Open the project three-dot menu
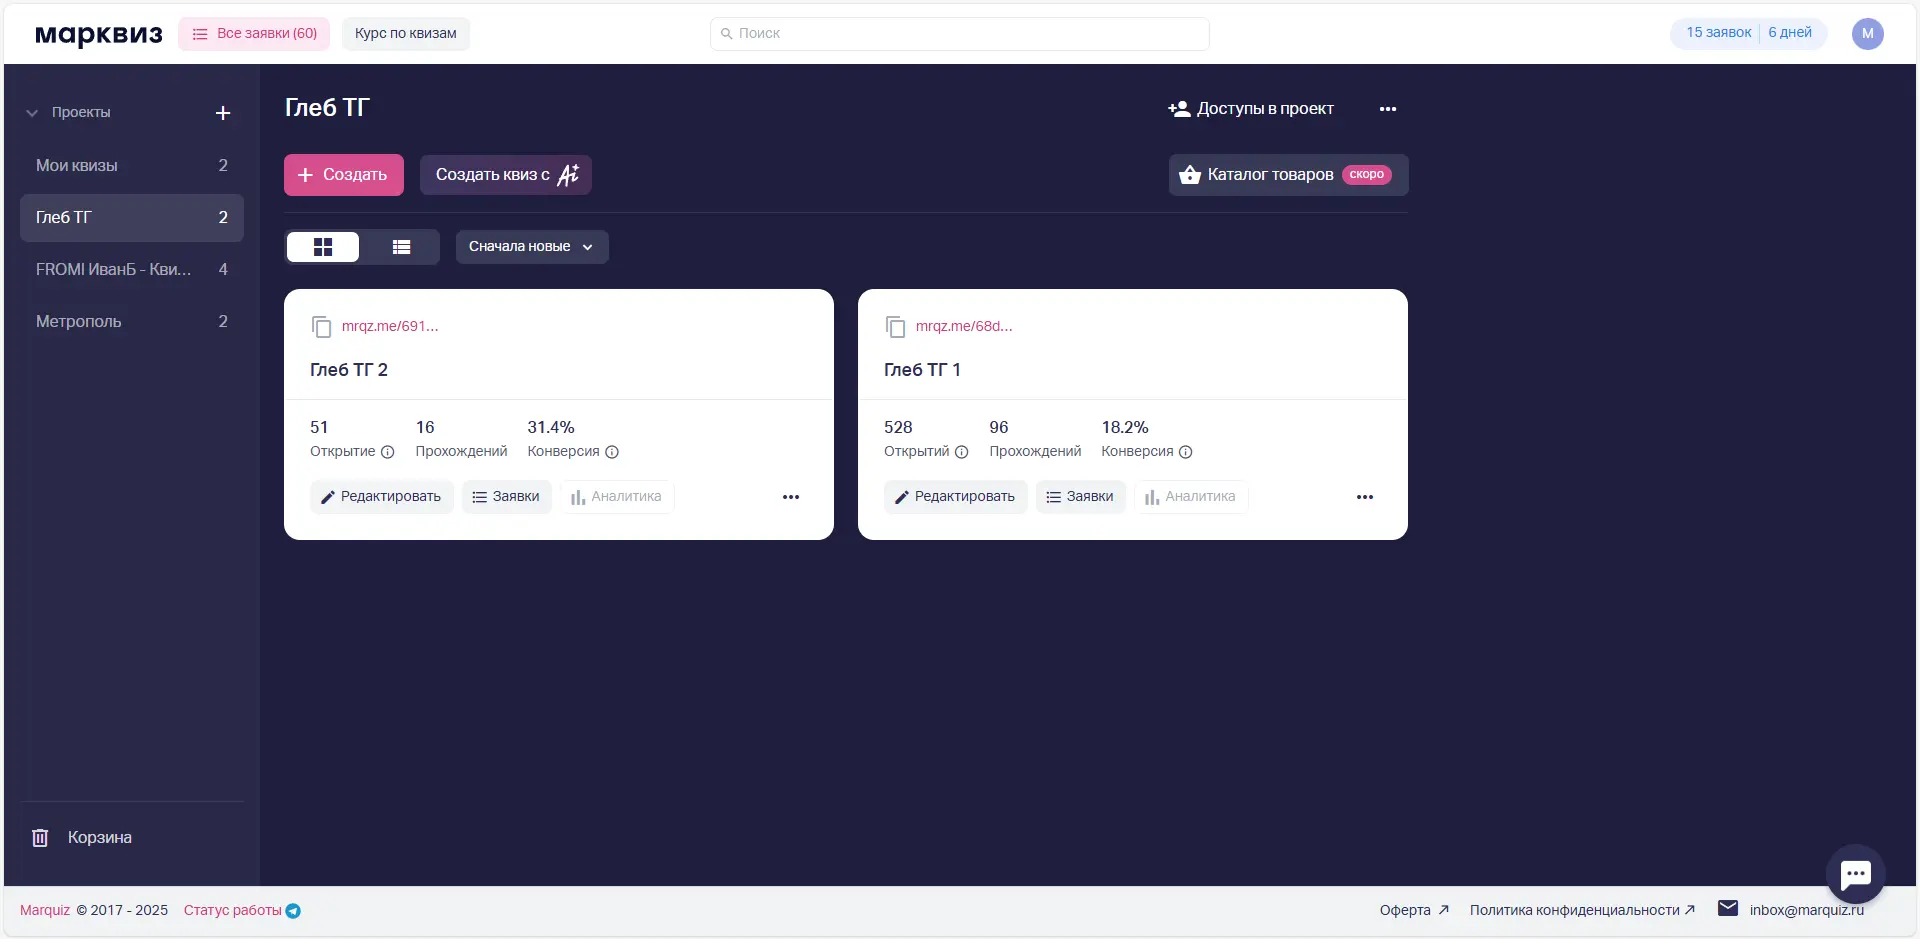Image resolution: width=1920 pixels, height=939 pixels. [1387, 109]
